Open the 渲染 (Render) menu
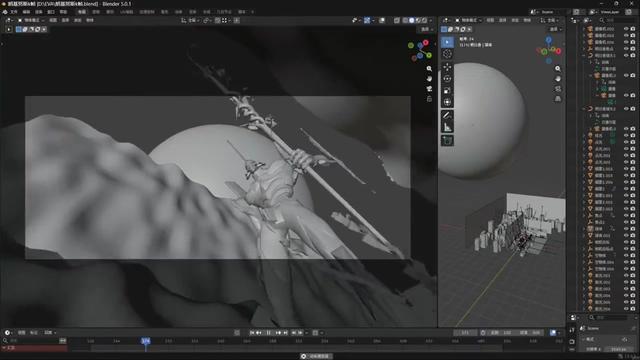 point(38,12)
